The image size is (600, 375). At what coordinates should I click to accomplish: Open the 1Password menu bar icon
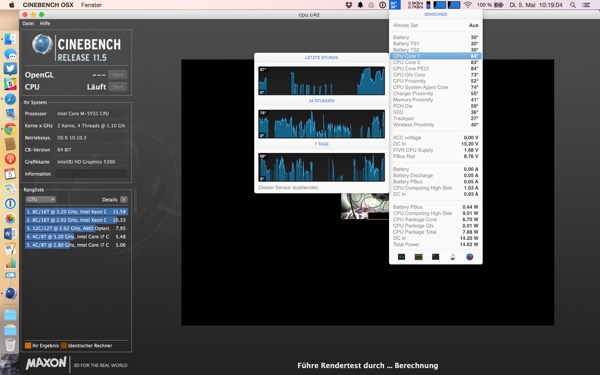[x=382, y=5]
